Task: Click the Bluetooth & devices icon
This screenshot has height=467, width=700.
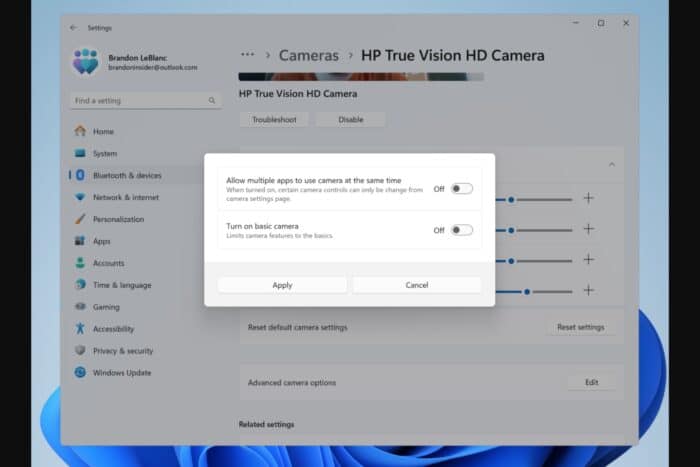Action: [80, 175]
